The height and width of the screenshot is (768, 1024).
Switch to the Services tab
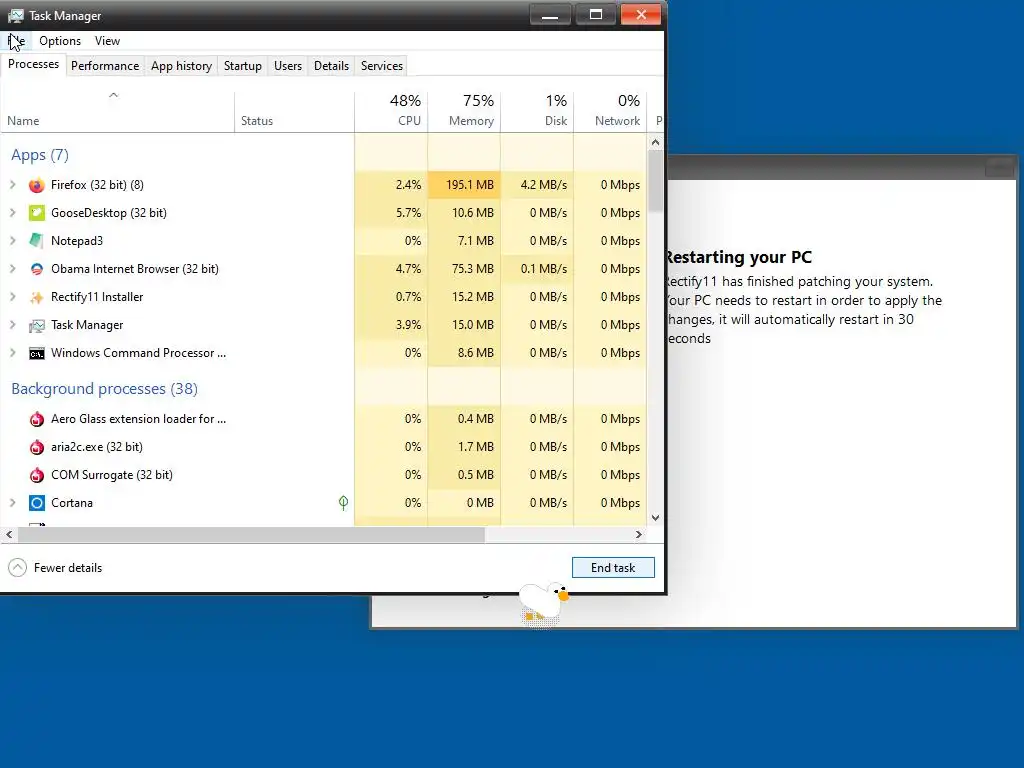382,66
